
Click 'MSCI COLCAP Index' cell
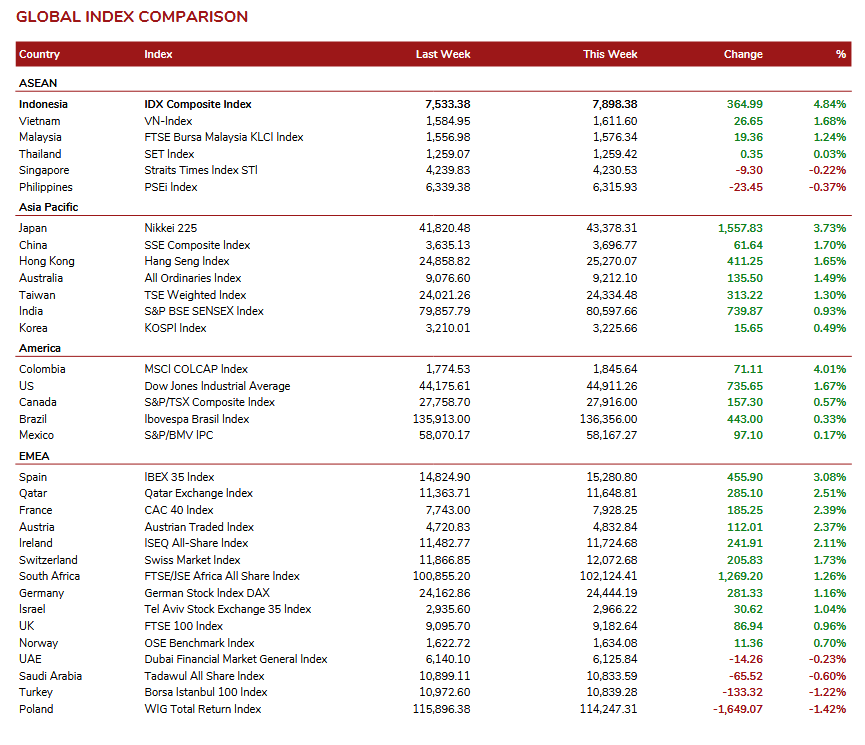(x=196, y=369)
